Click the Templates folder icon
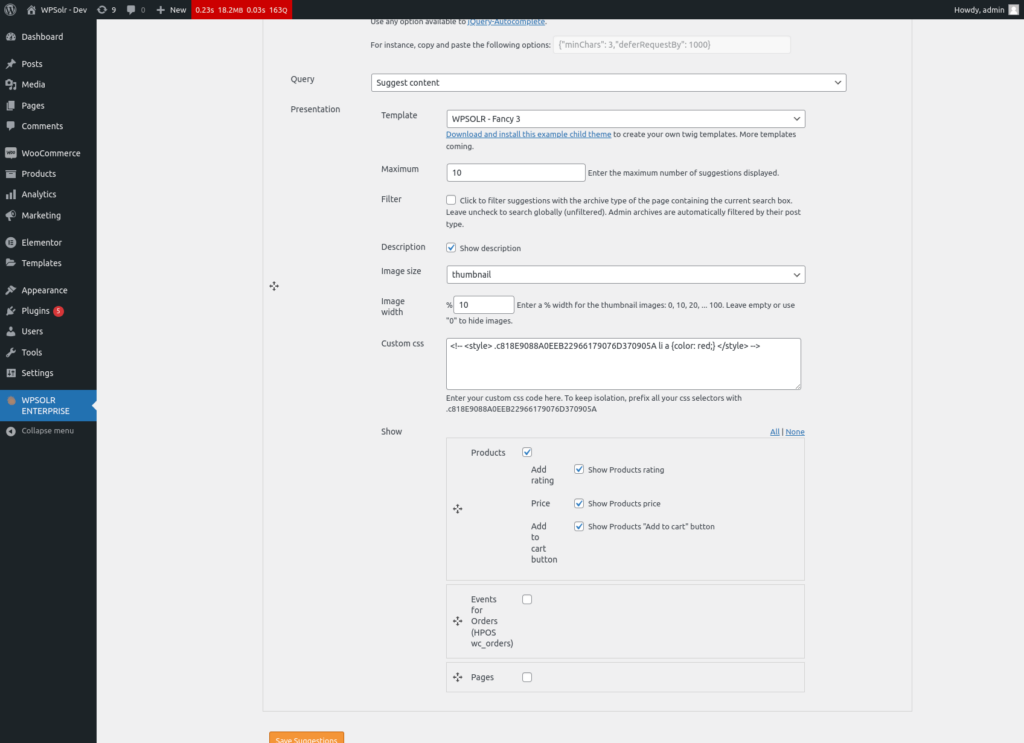 (x=10, y=263)
